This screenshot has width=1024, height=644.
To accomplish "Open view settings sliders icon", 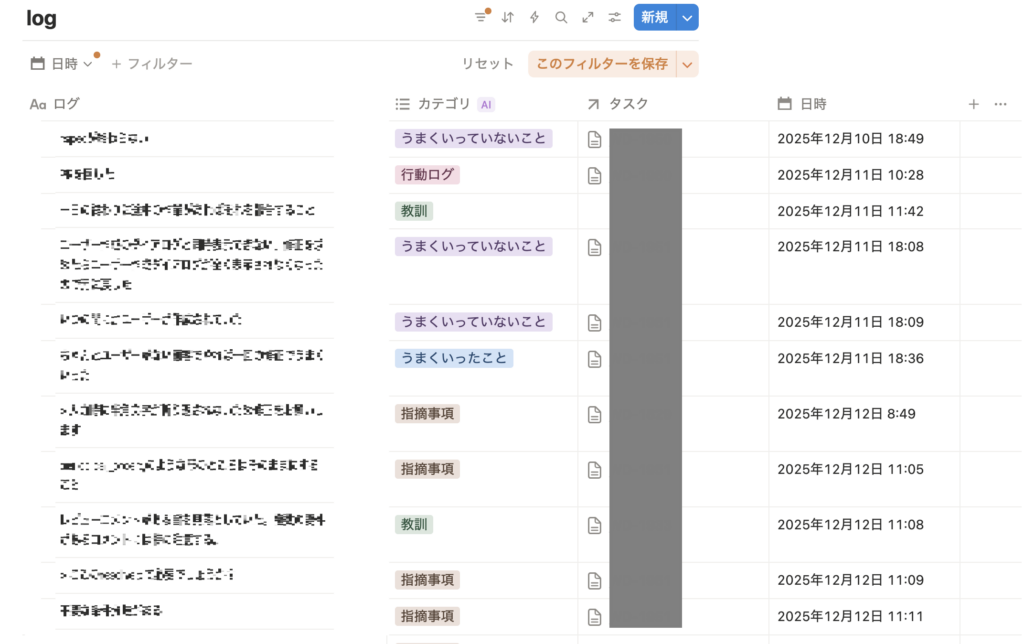I will 615,17.
